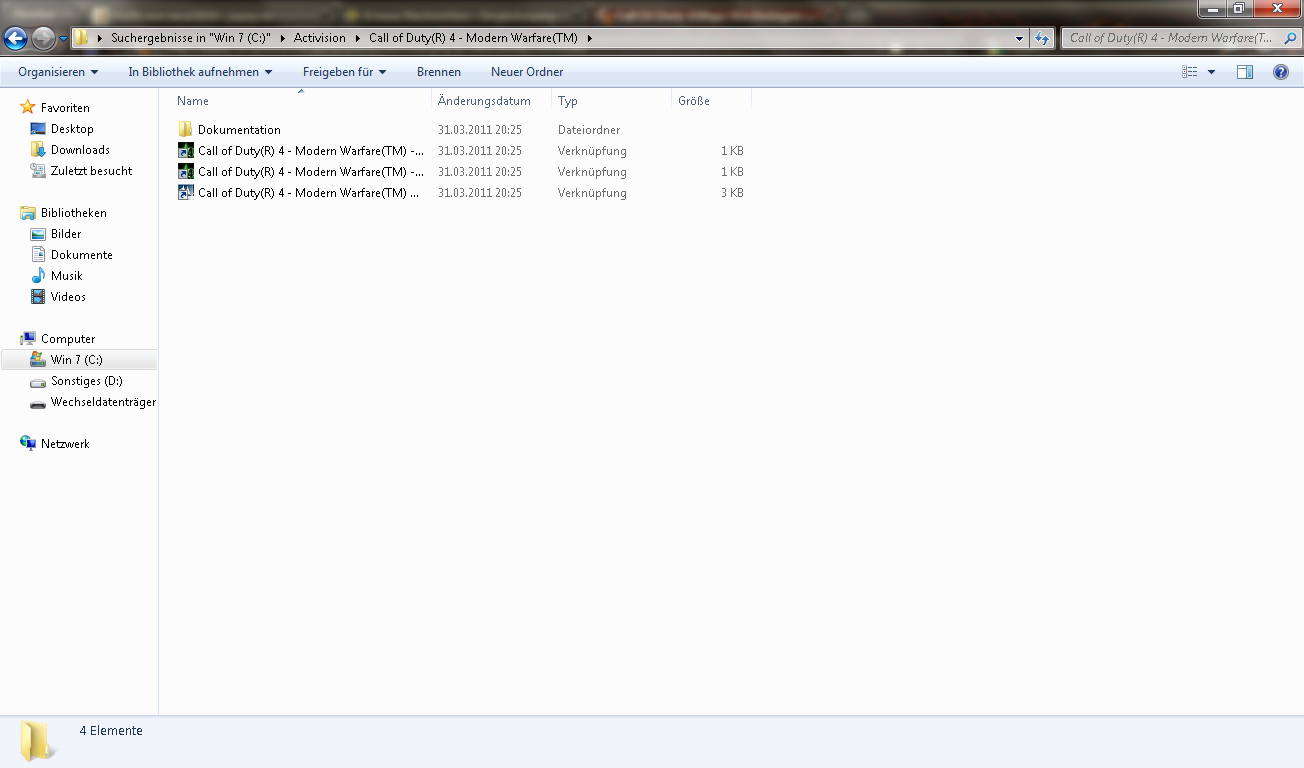Click the restore window button in the title bar
The image size is (1304, 768).
(x=1238, y=8)
